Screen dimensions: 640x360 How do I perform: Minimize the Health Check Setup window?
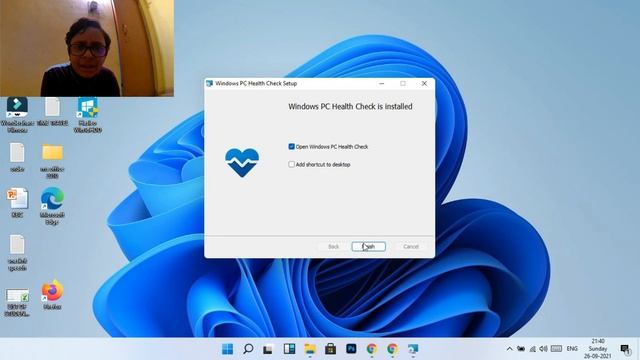382,83
